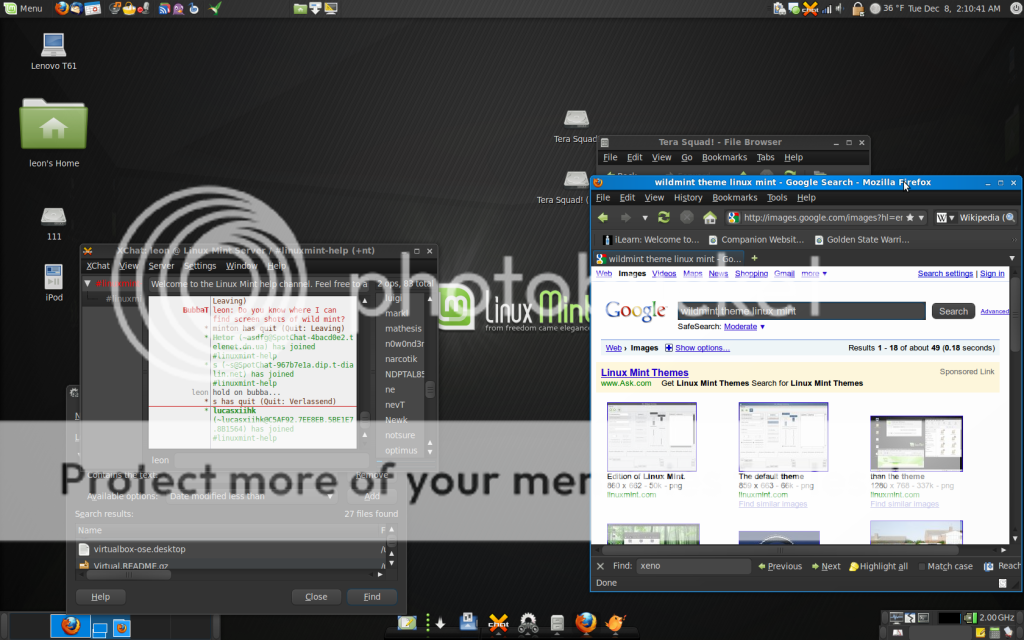Expand the SafeSearch Moderate dropdown

[x=744, y=327]
